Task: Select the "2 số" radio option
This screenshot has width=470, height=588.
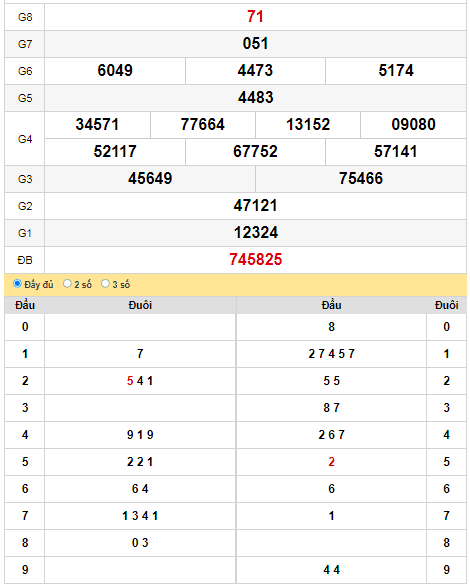Action: (x=67, y=284)
